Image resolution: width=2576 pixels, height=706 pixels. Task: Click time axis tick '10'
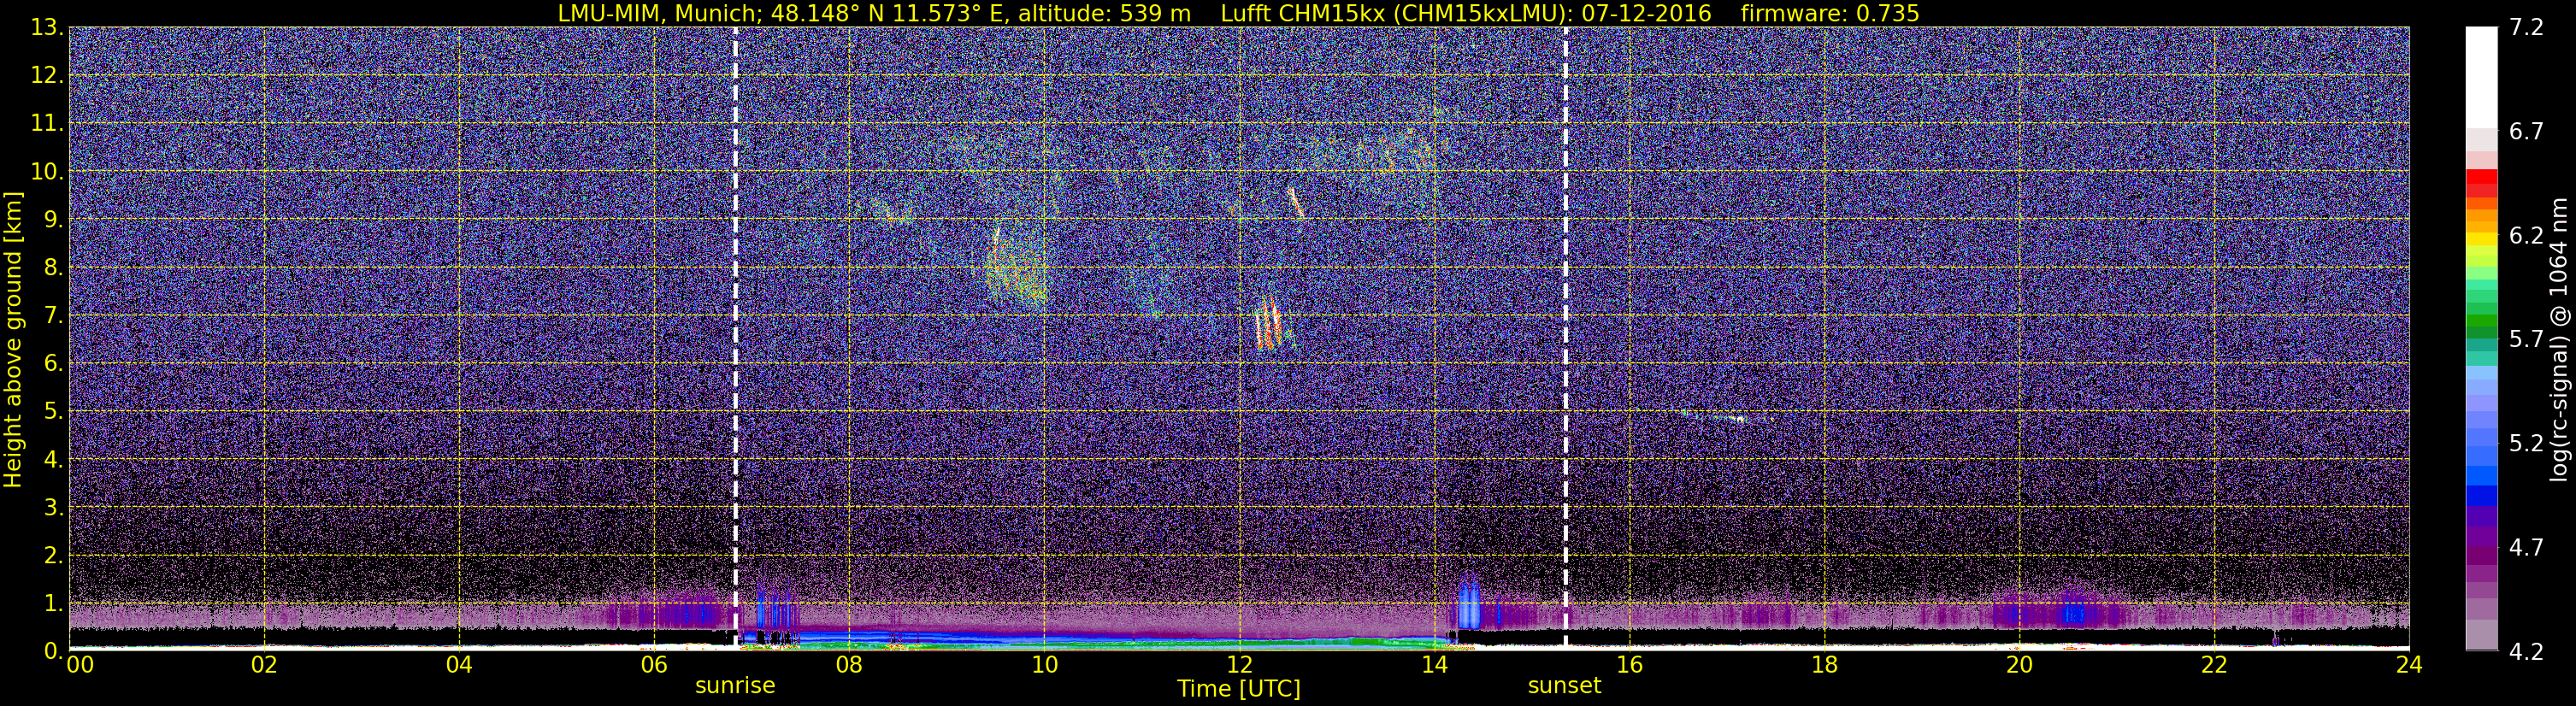[x=1044, y=665]
